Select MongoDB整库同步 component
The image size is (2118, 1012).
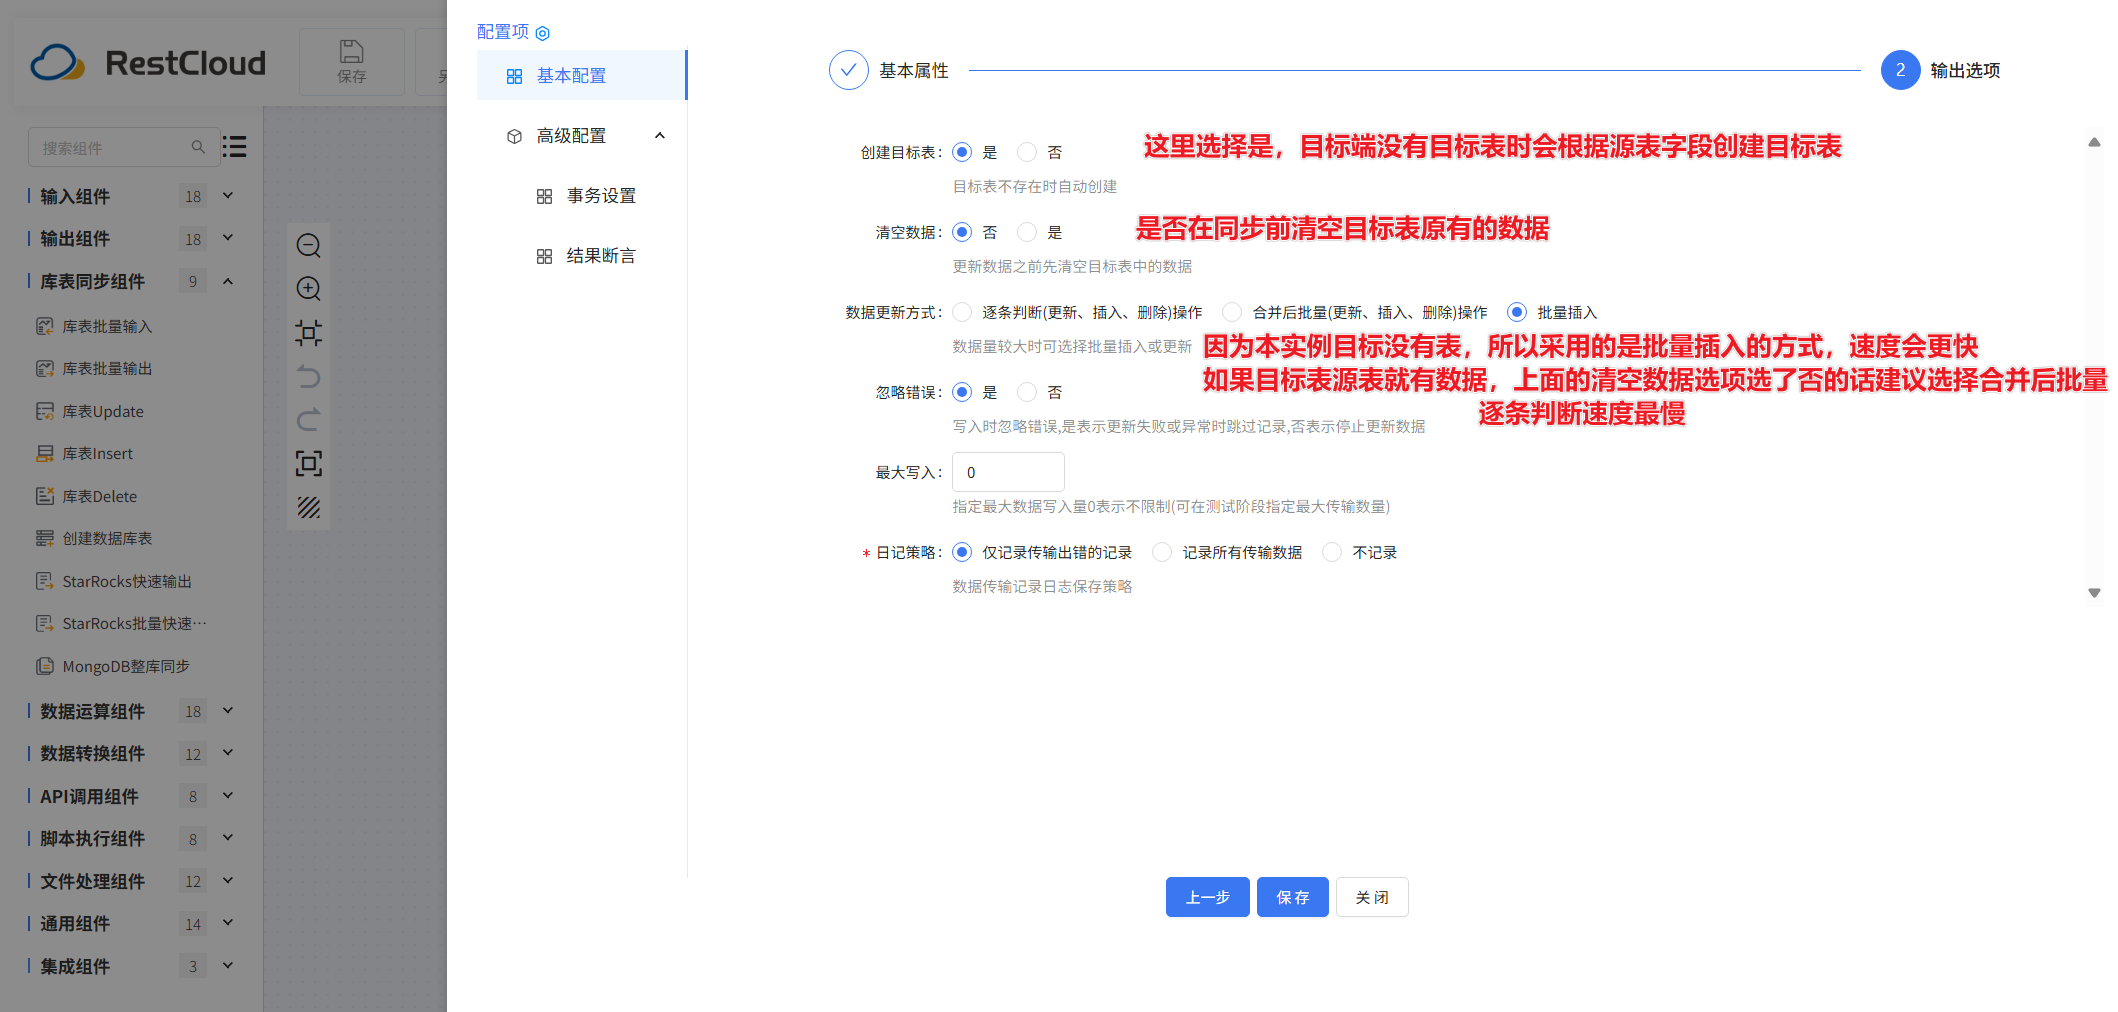113,666
